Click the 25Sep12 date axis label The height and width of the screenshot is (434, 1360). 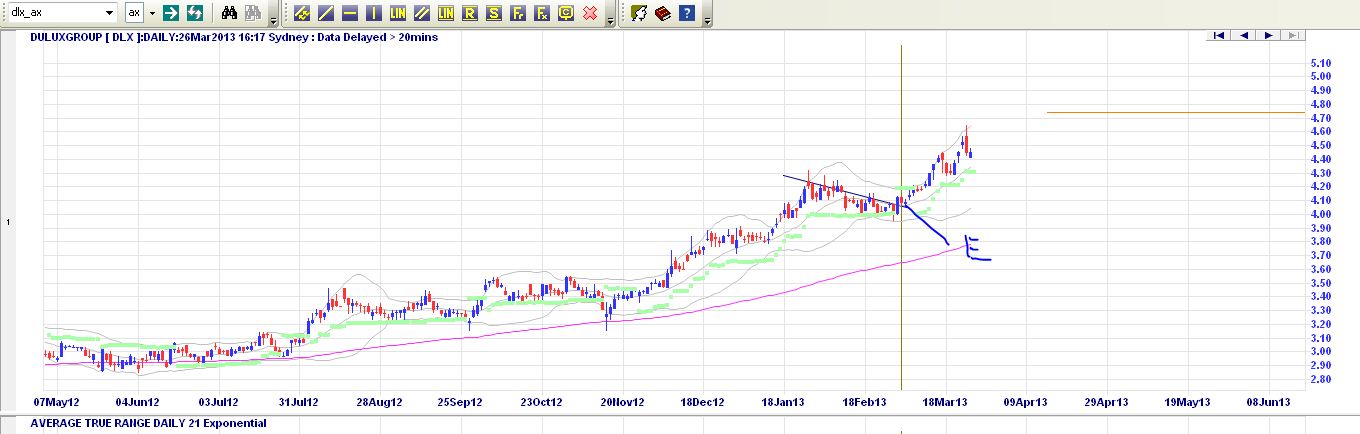pyautogui.click(x=461, y=402)
